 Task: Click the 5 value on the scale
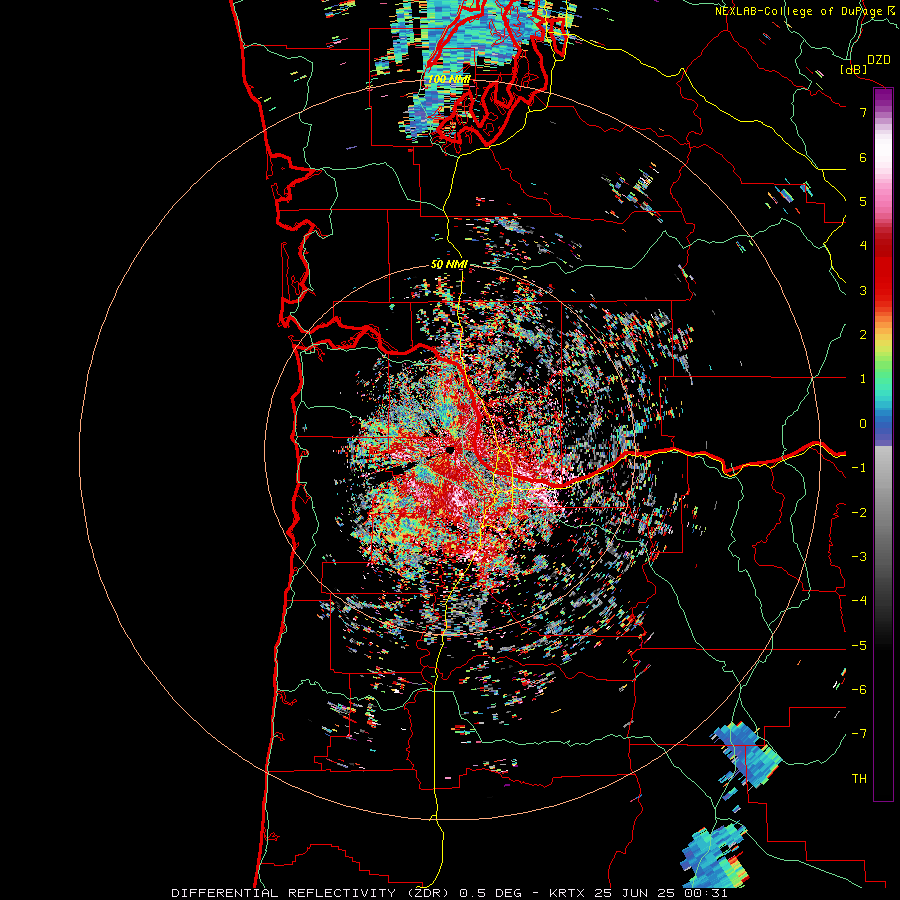click(x=863, y=201)
